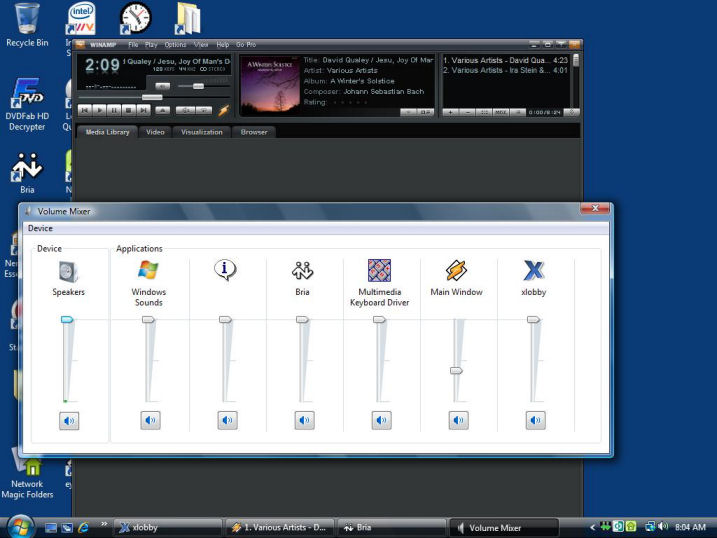Open Winamp Help menu
This screenshot has width=717, height=538.
pos(223,44)
